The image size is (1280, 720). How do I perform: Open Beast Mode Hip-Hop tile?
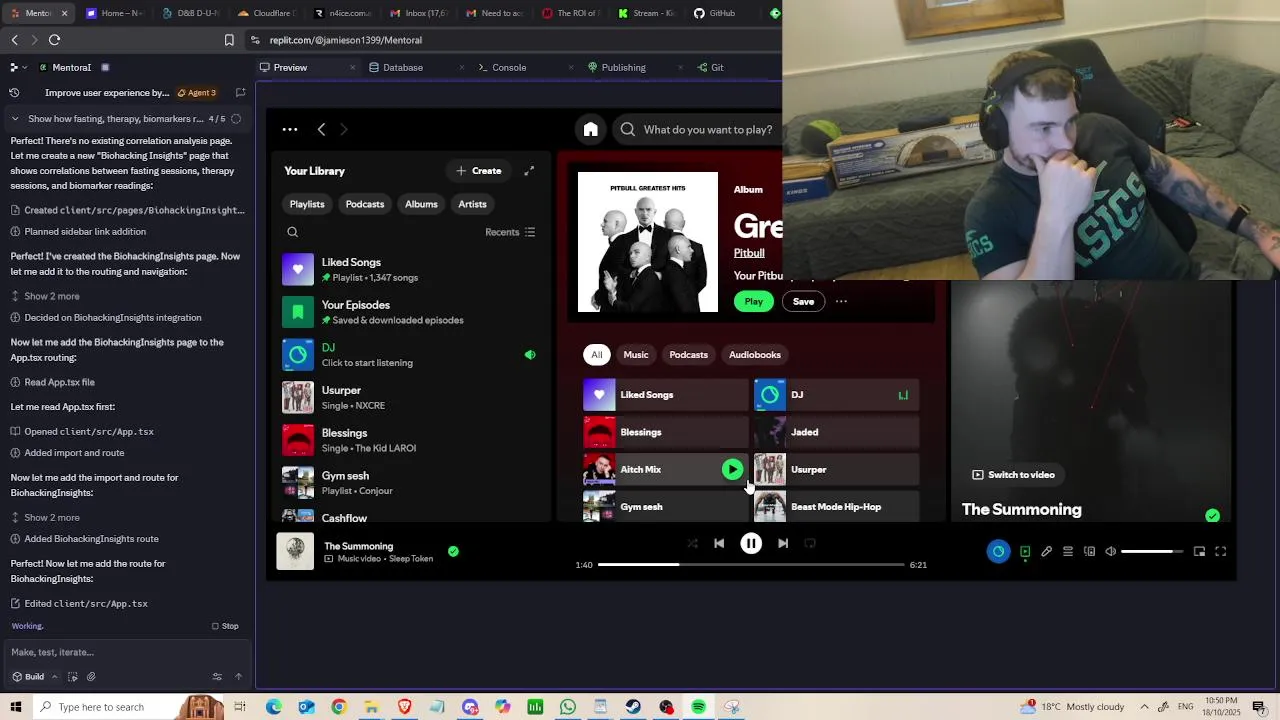837,506
